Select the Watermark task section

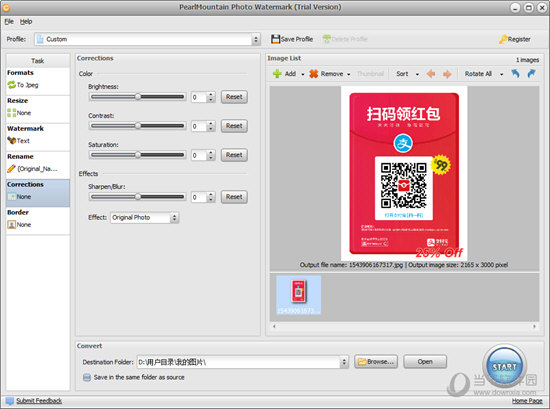click(x=38, y=137)
